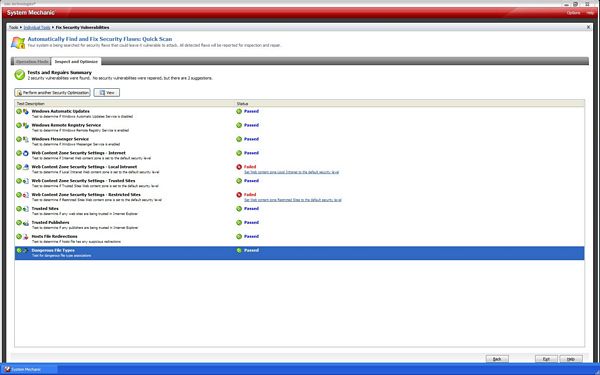Follow the Set Local Intranet default level link
This screenshot has height=375, width=600.
(x=292, y=172)
